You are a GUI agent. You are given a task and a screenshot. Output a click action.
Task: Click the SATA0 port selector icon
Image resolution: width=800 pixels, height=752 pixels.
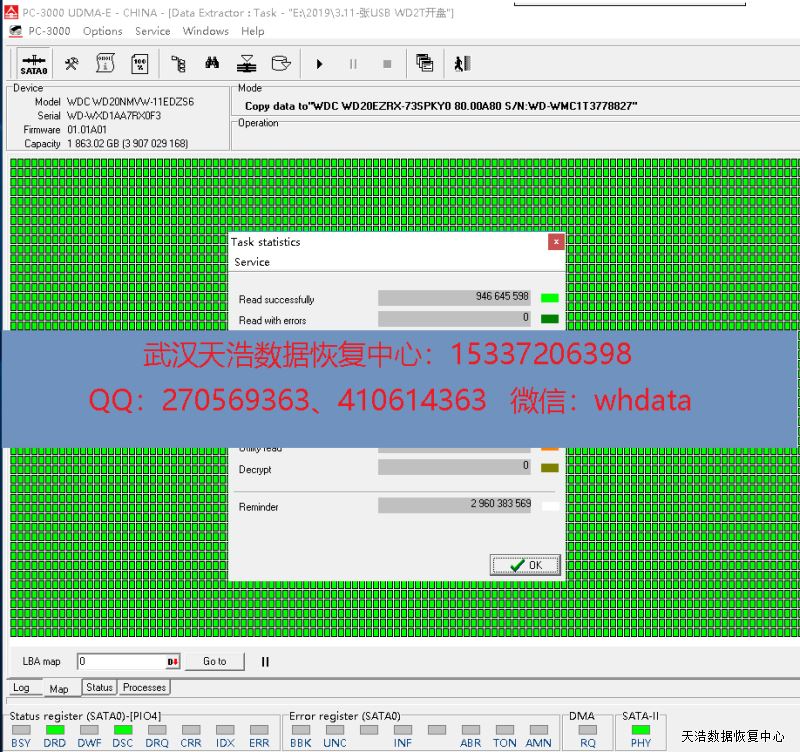(34, 64)
